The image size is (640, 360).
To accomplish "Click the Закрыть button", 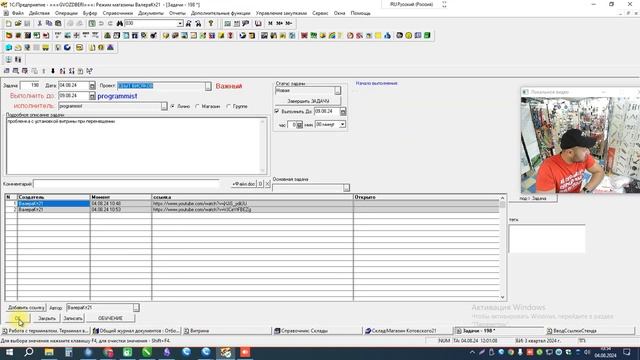I will [x=47, y=318].
